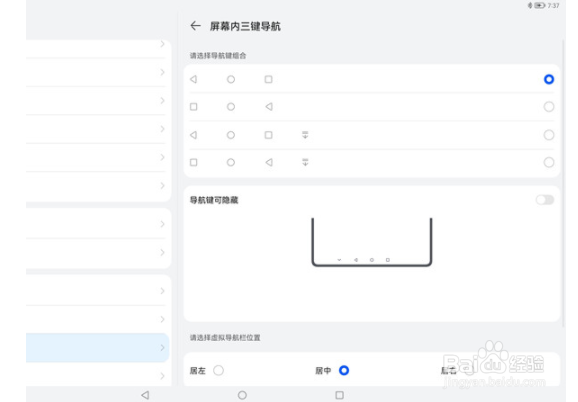Click the notification pull-down icon in third combination row
The width and height of the screenshot is (578, 402).
click(305, 135)
